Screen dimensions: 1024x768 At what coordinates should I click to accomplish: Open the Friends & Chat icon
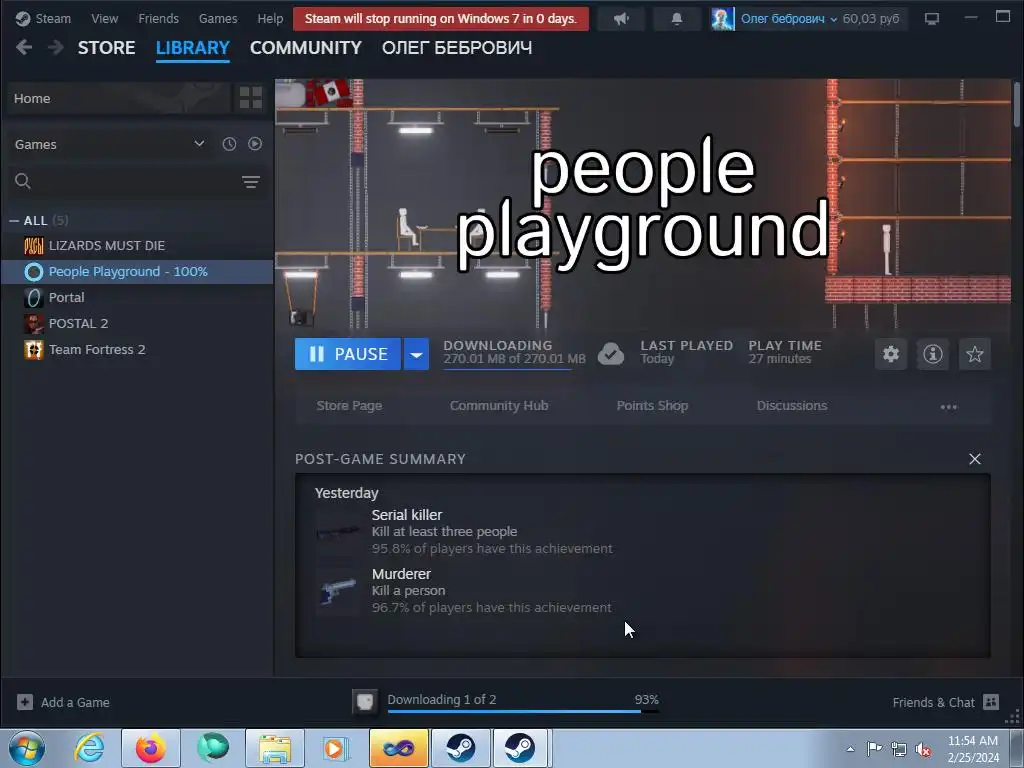991,702
